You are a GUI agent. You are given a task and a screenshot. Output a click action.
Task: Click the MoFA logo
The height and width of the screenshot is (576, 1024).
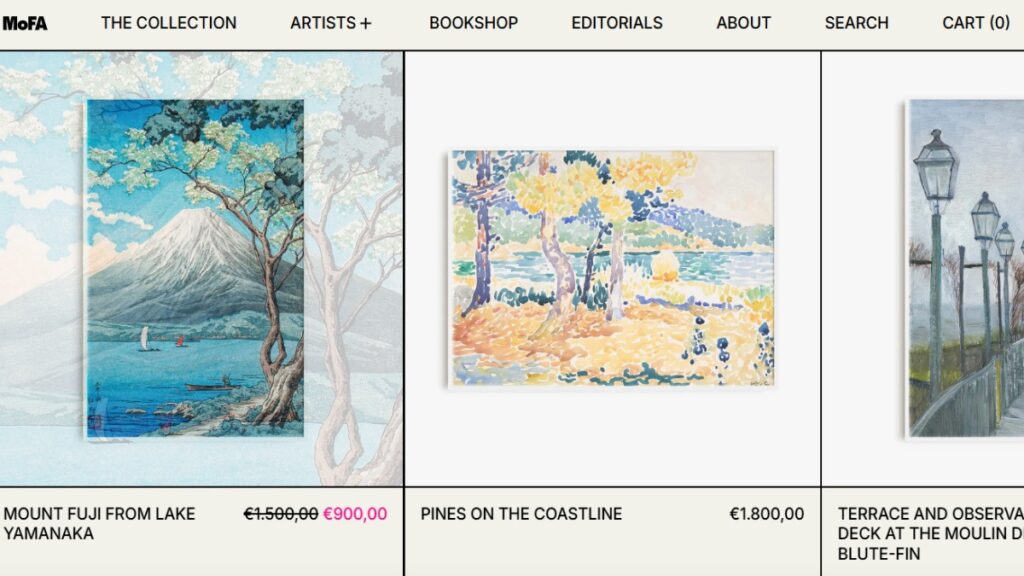pyautogui.click(x=25, y=24)
